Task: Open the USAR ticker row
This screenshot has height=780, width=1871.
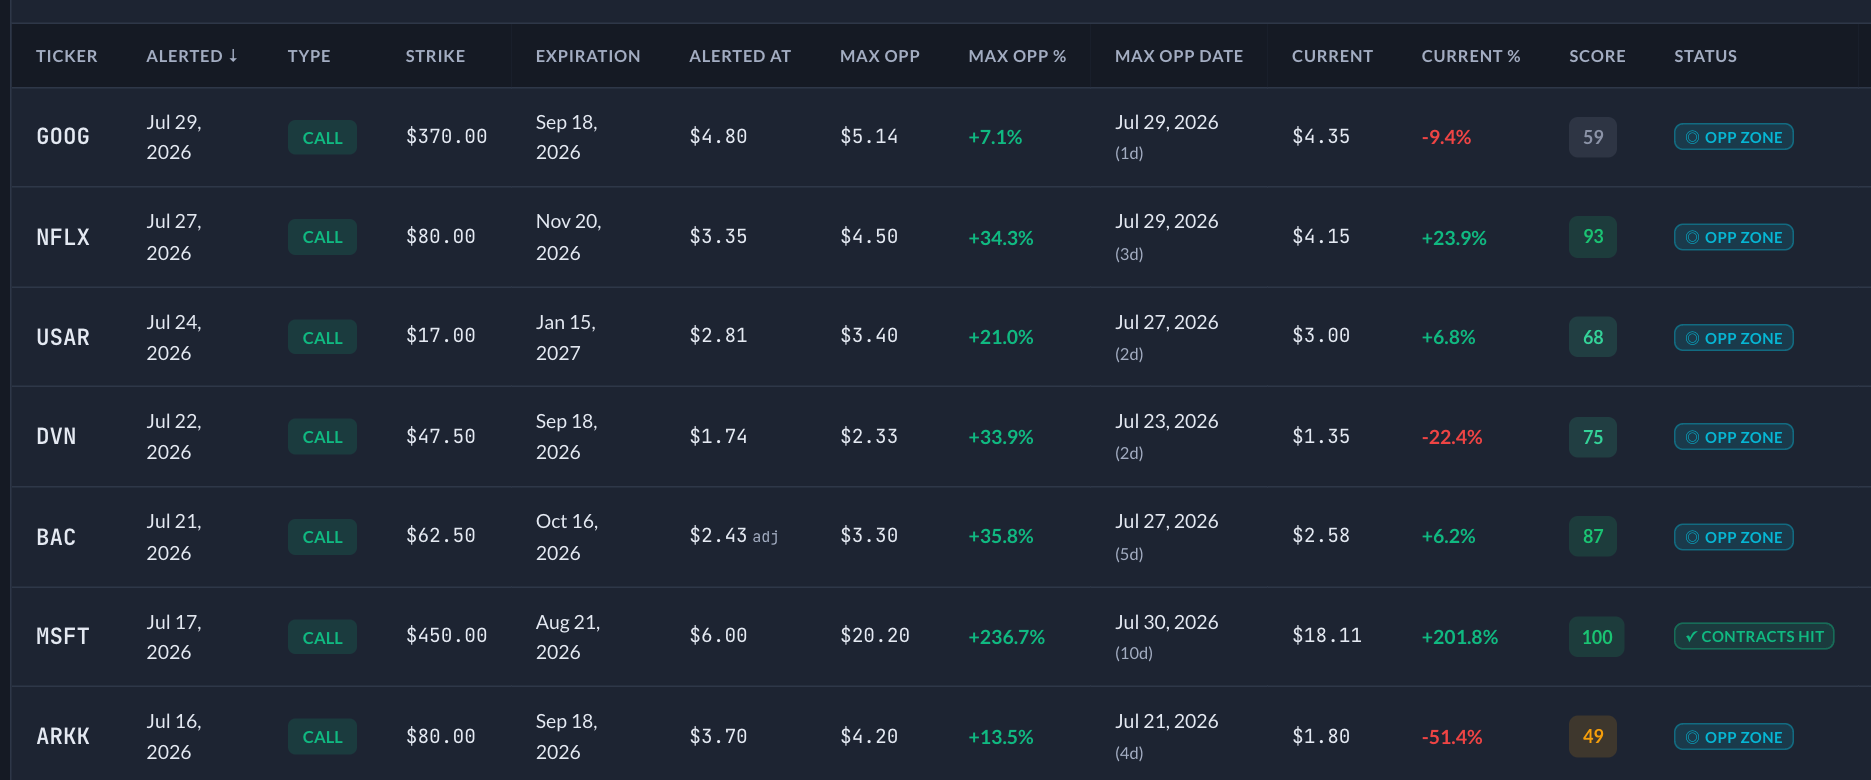Action: [x=63, y=337]
